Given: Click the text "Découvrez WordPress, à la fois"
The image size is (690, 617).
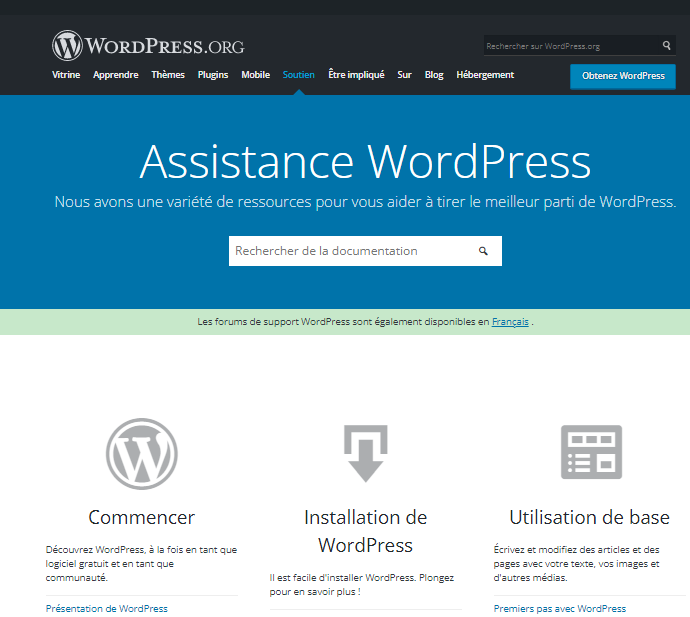Looking at the screenshot, I should tap(114, 549).
